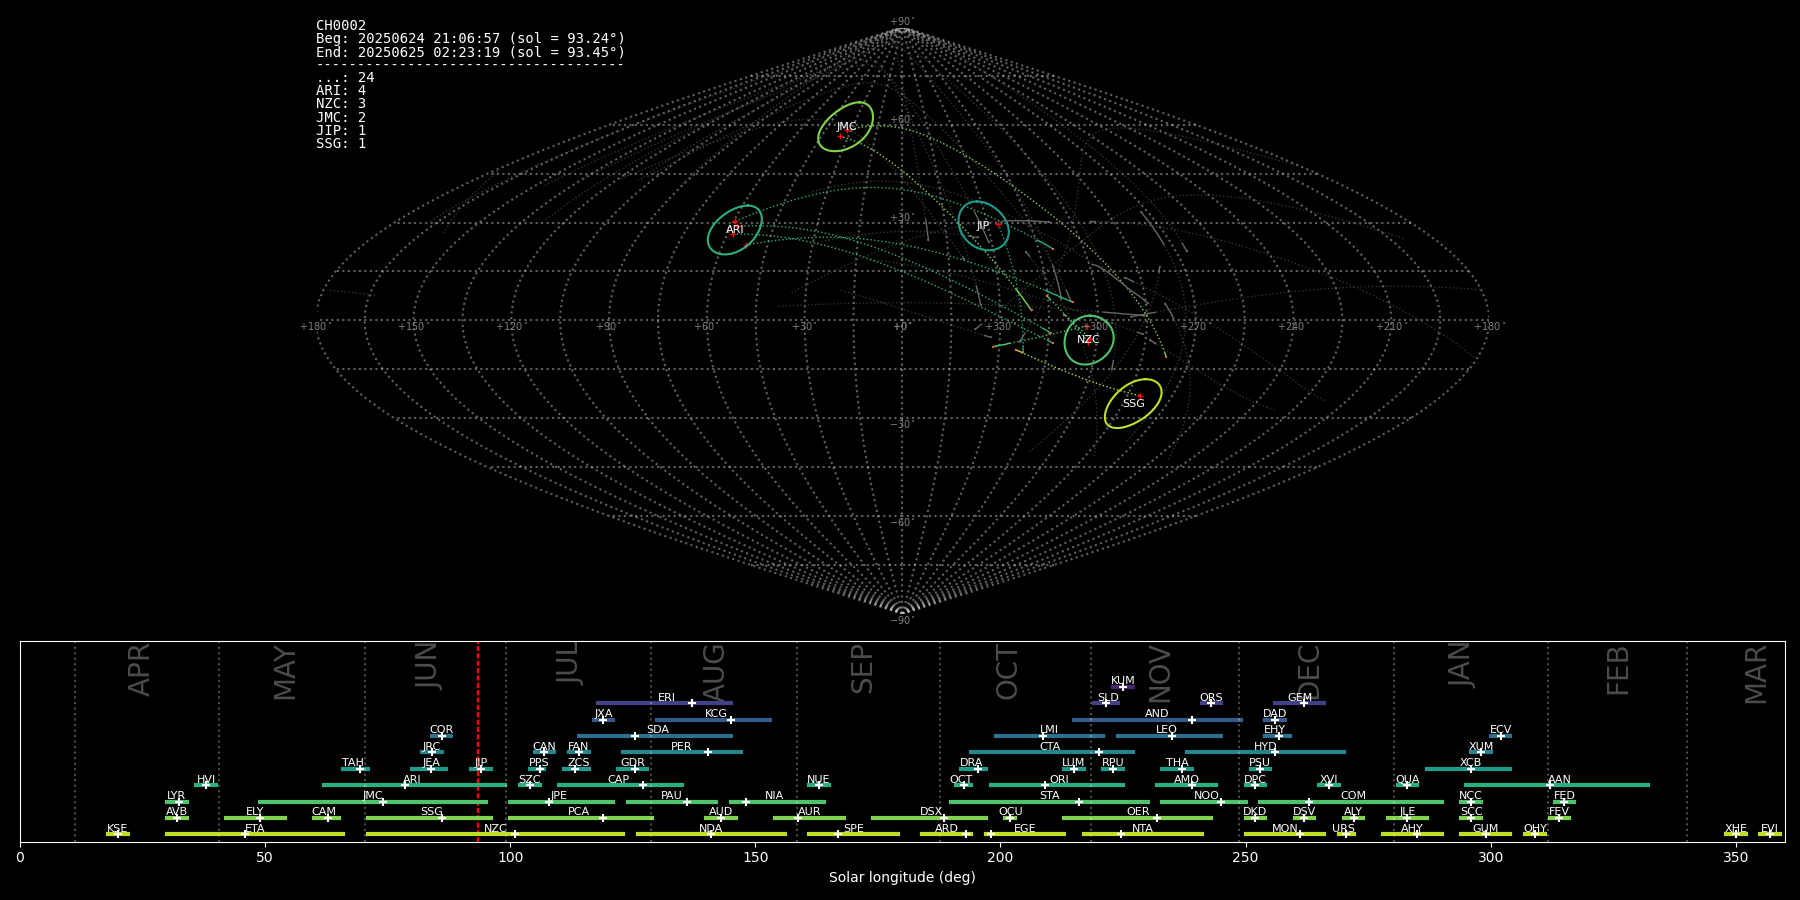Screen dimensions: 1800x900
Task: Click the DEC month label in the timeline
Action: pos(1309,672)
